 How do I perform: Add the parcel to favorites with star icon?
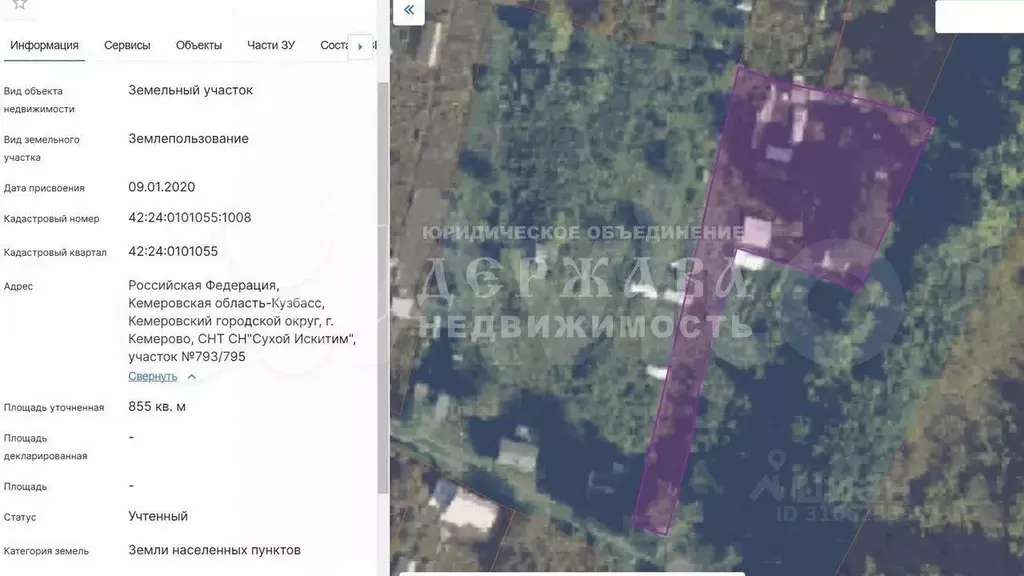[x=20, y=4]
